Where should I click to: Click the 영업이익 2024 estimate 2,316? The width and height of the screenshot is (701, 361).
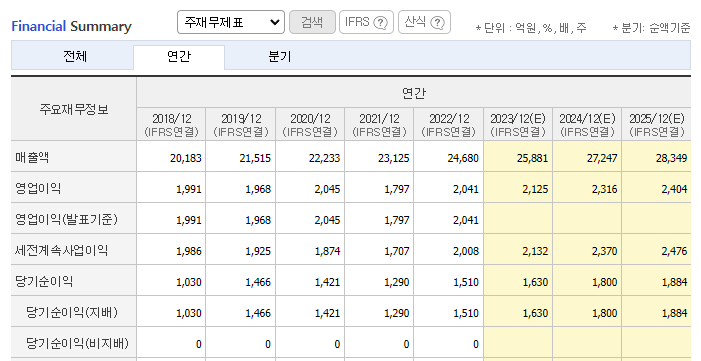click(604, 189)
